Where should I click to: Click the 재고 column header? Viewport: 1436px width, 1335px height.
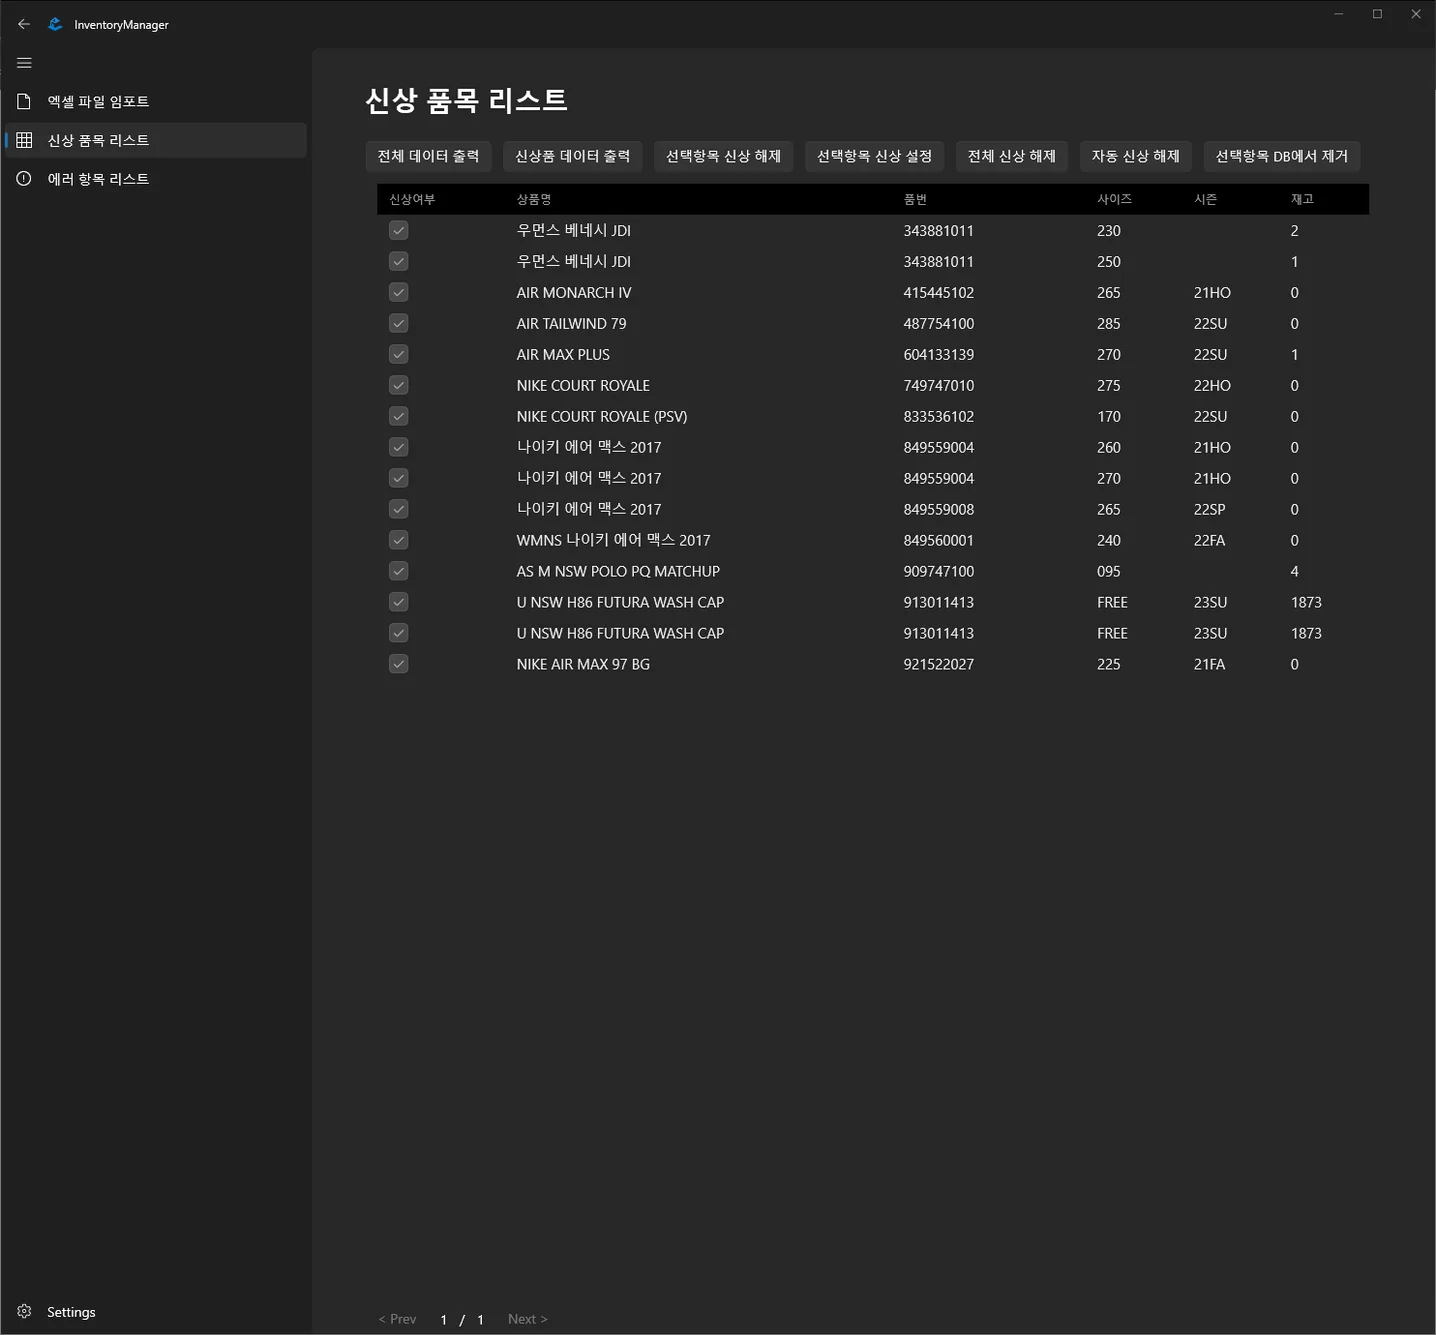[x=1302, y=199]
